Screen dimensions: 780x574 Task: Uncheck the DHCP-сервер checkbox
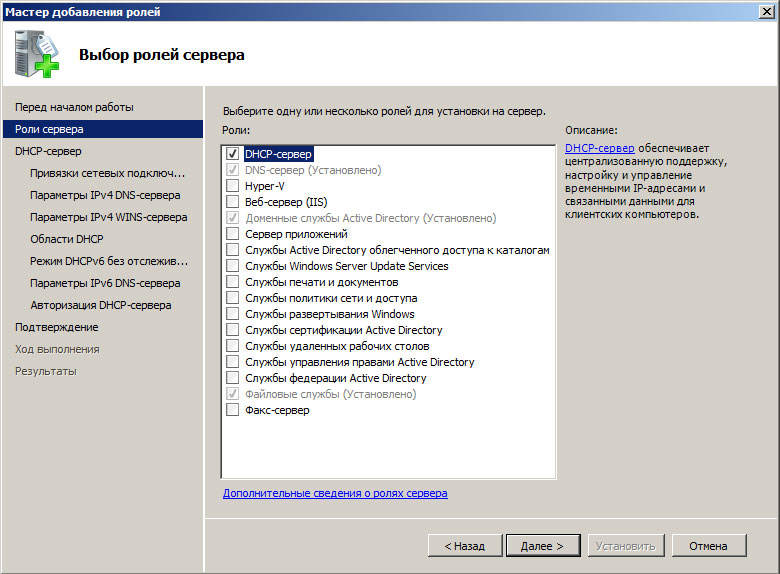click(x=232, y=154)
